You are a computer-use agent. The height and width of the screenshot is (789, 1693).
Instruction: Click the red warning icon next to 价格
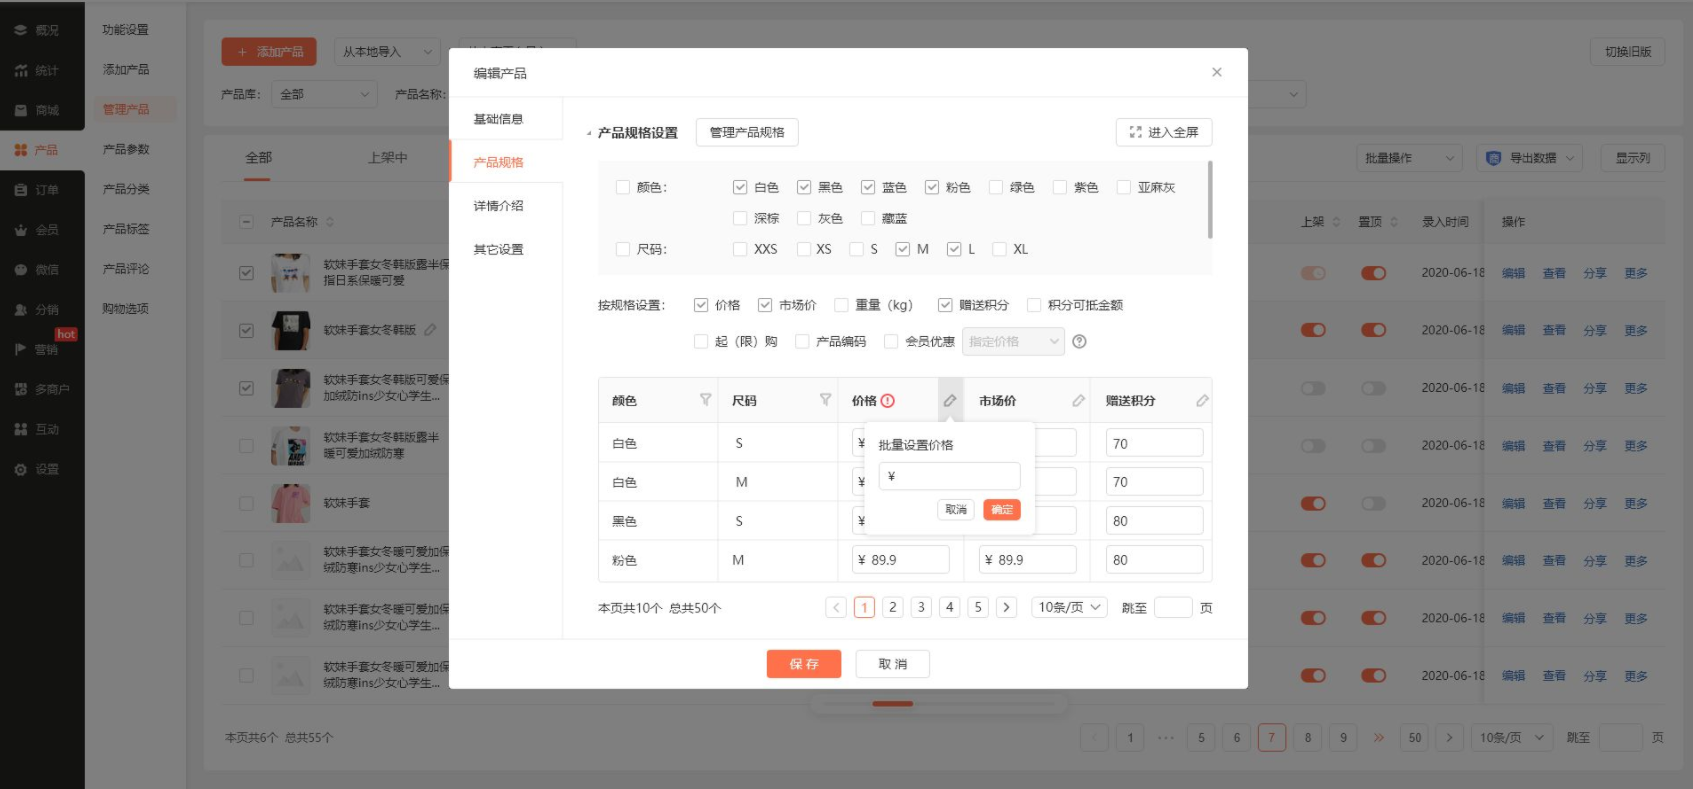888,401
